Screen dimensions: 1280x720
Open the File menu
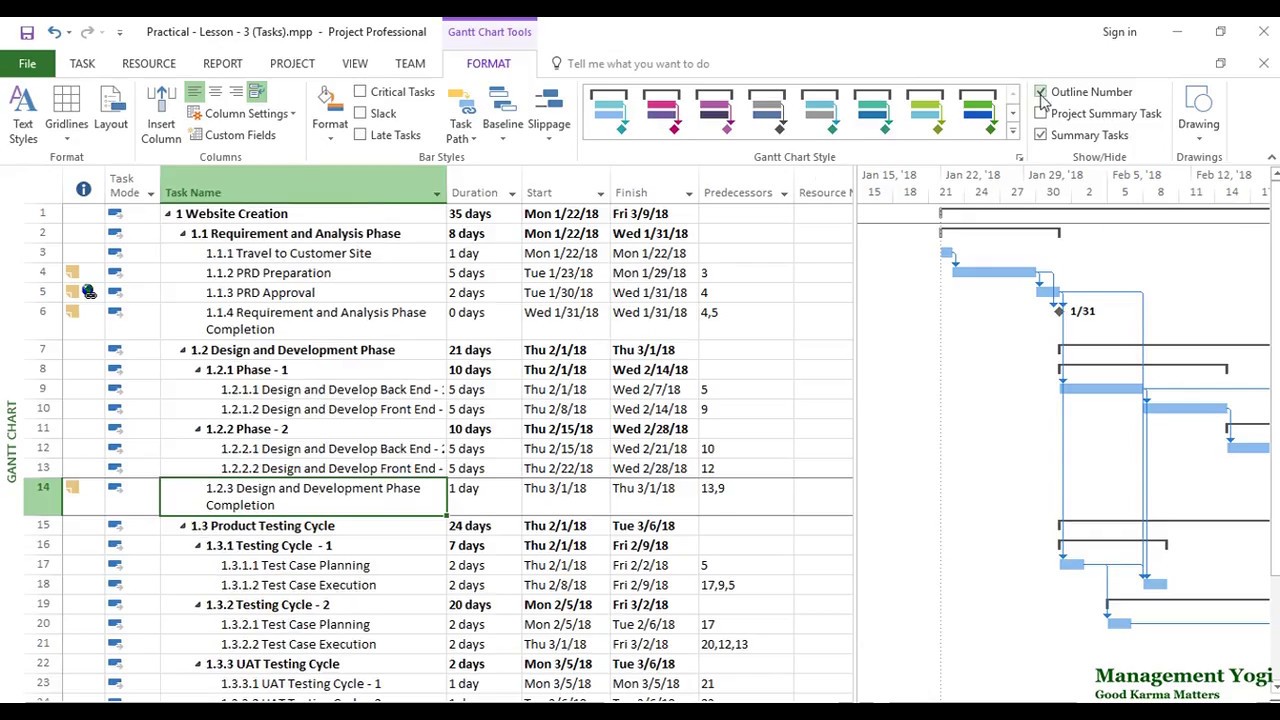[27, 64]
